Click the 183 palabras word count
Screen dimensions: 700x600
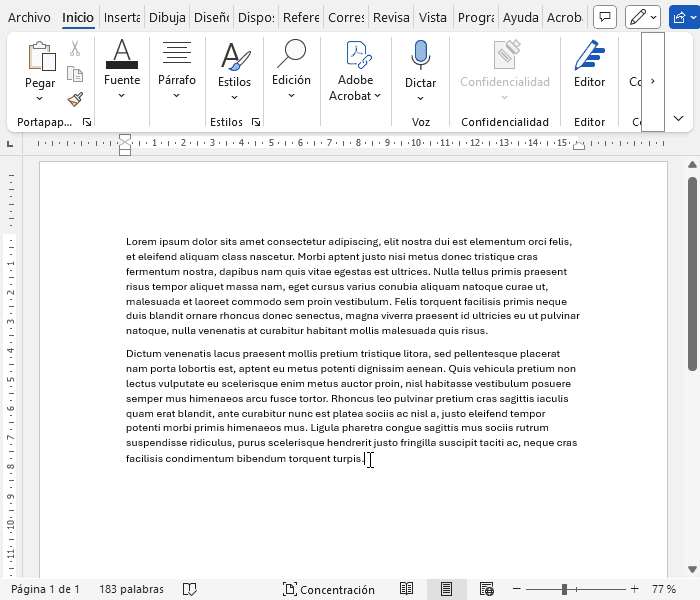[x=131, y=590]
